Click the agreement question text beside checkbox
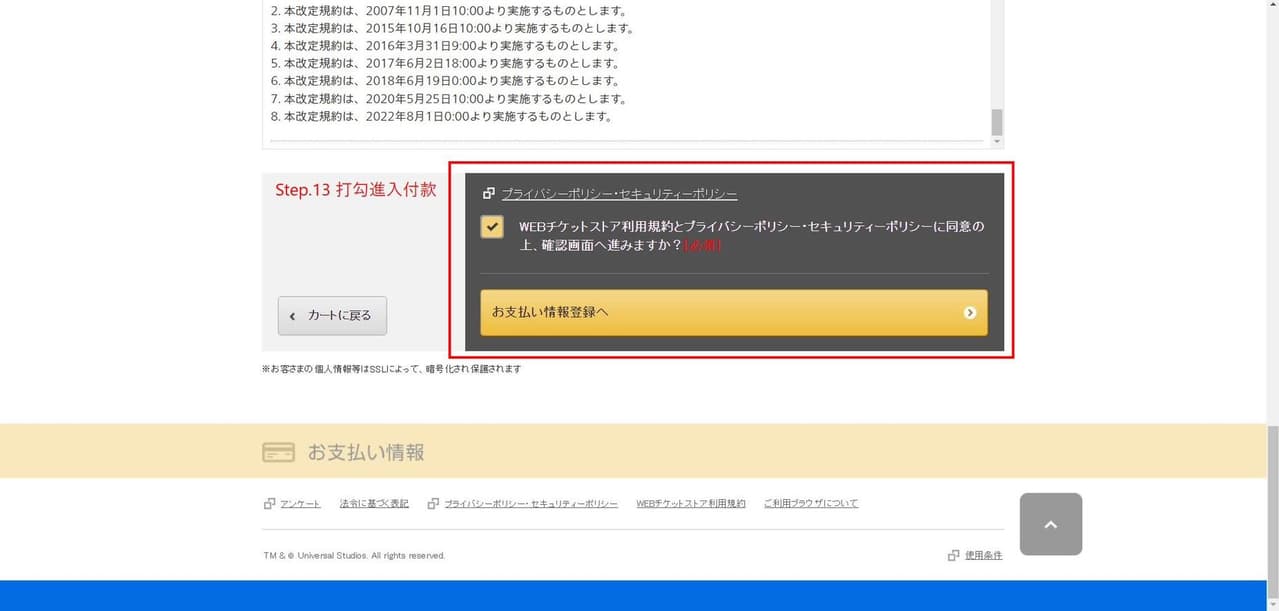This screenshot has width=1279, height=611. coord(751,235)
